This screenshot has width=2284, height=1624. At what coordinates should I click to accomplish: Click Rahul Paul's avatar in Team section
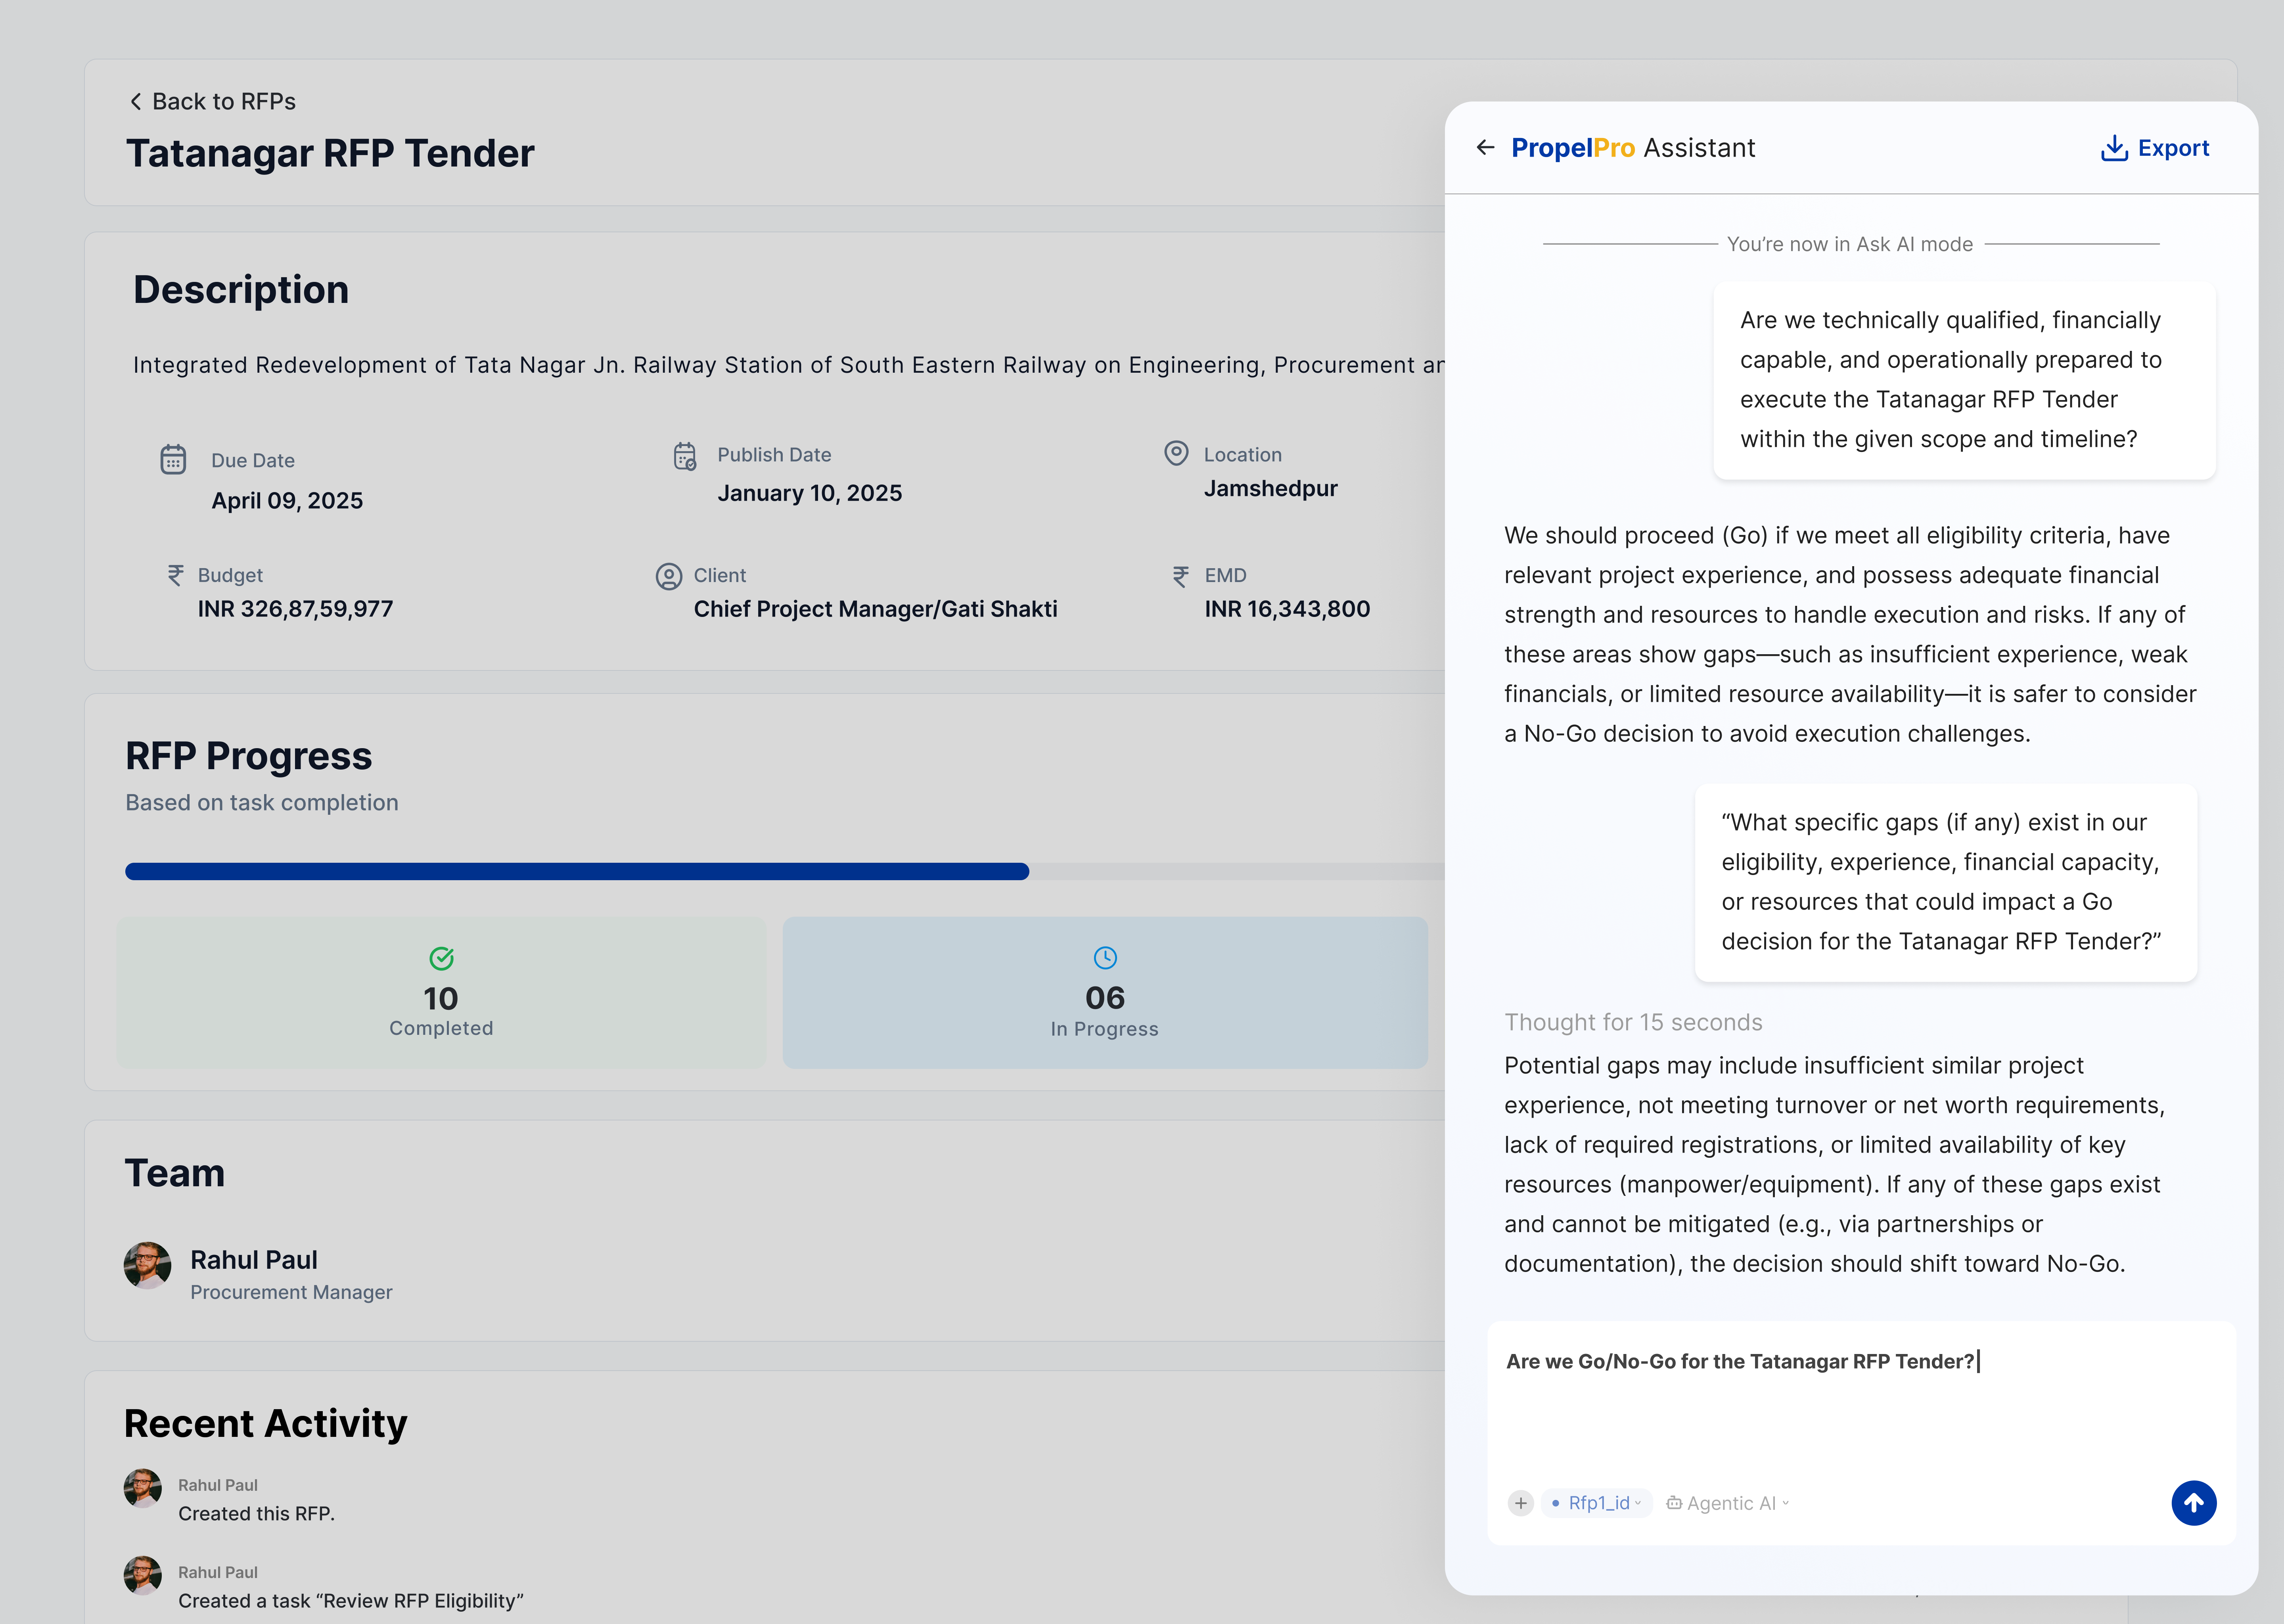click(x=147, y=1266)
